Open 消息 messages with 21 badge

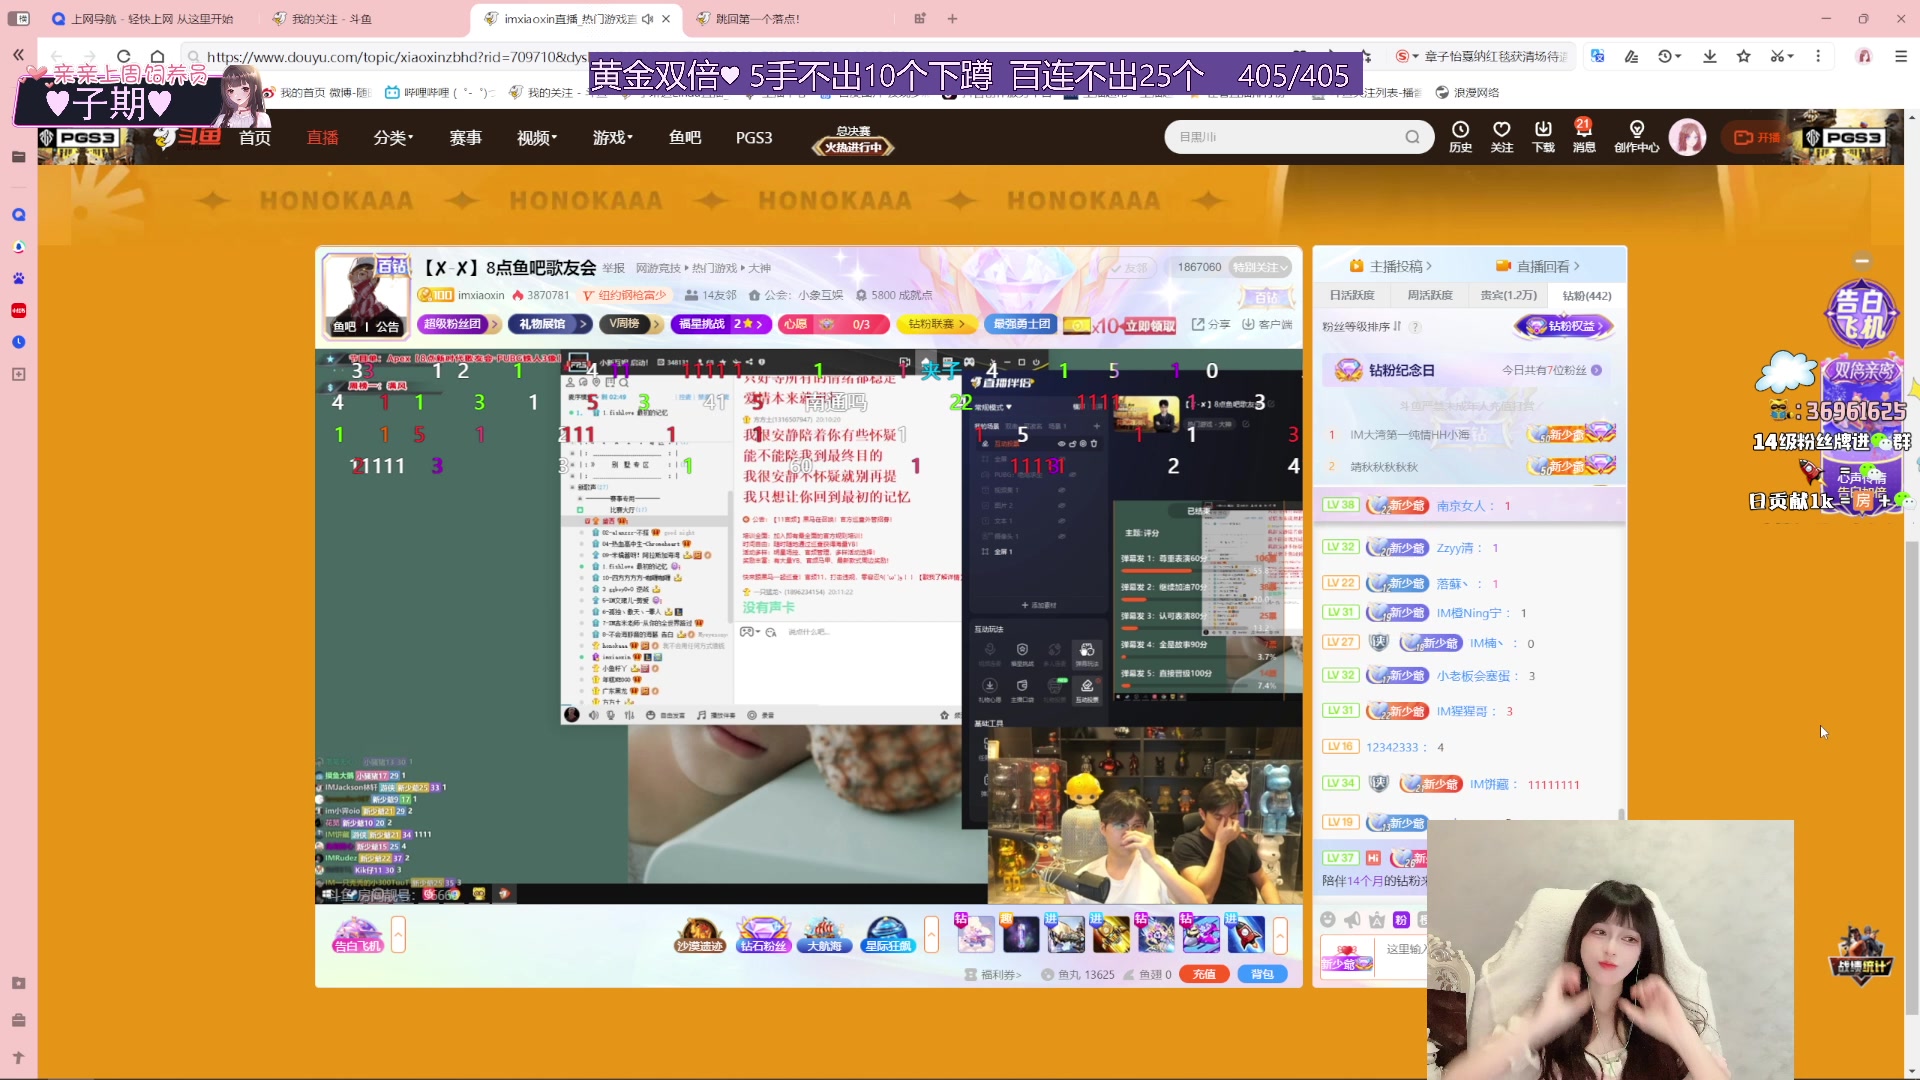[x=1584, y=136]
